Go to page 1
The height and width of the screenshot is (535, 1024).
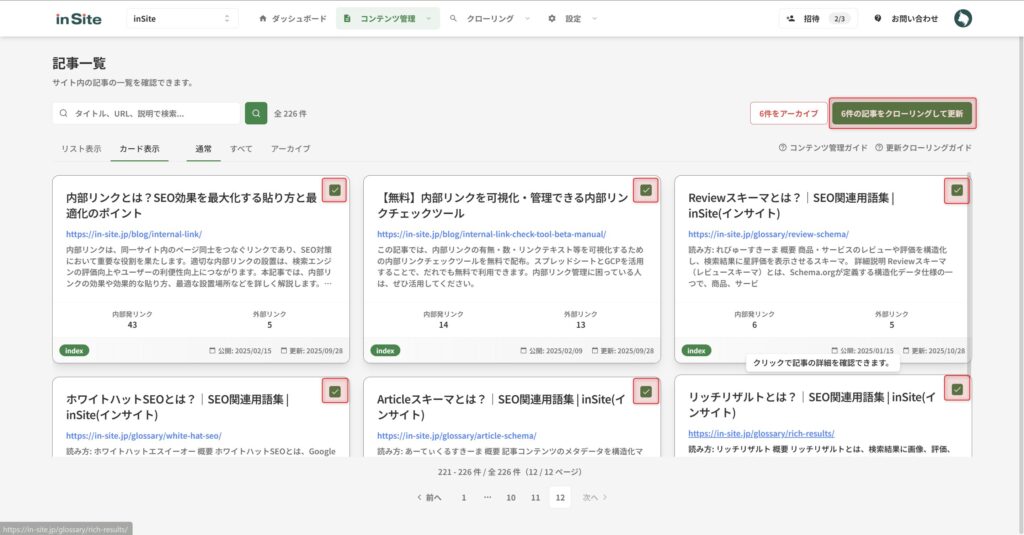[x=464, y=498]
